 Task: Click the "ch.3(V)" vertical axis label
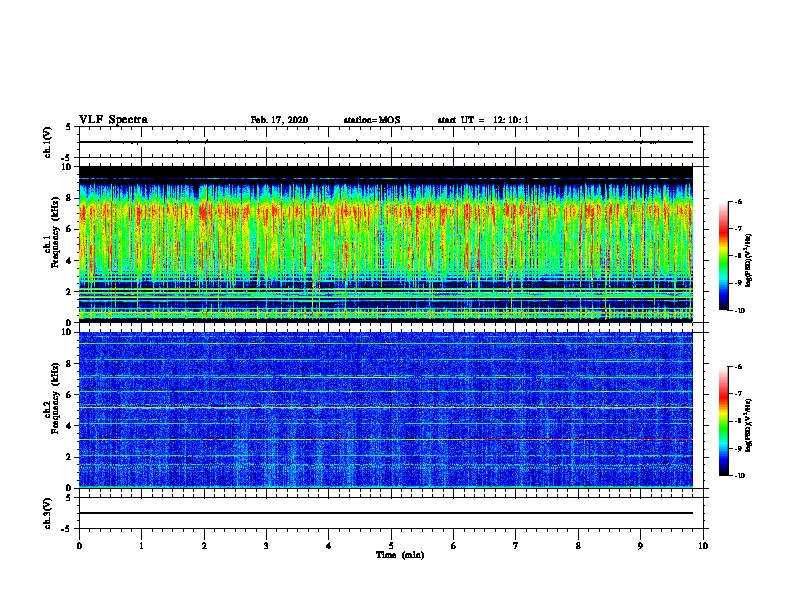(48, 513)
